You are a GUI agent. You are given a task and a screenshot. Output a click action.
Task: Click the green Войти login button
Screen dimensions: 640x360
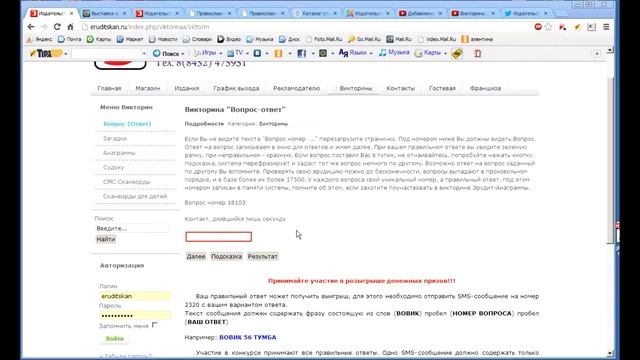[x=115, y=338]
